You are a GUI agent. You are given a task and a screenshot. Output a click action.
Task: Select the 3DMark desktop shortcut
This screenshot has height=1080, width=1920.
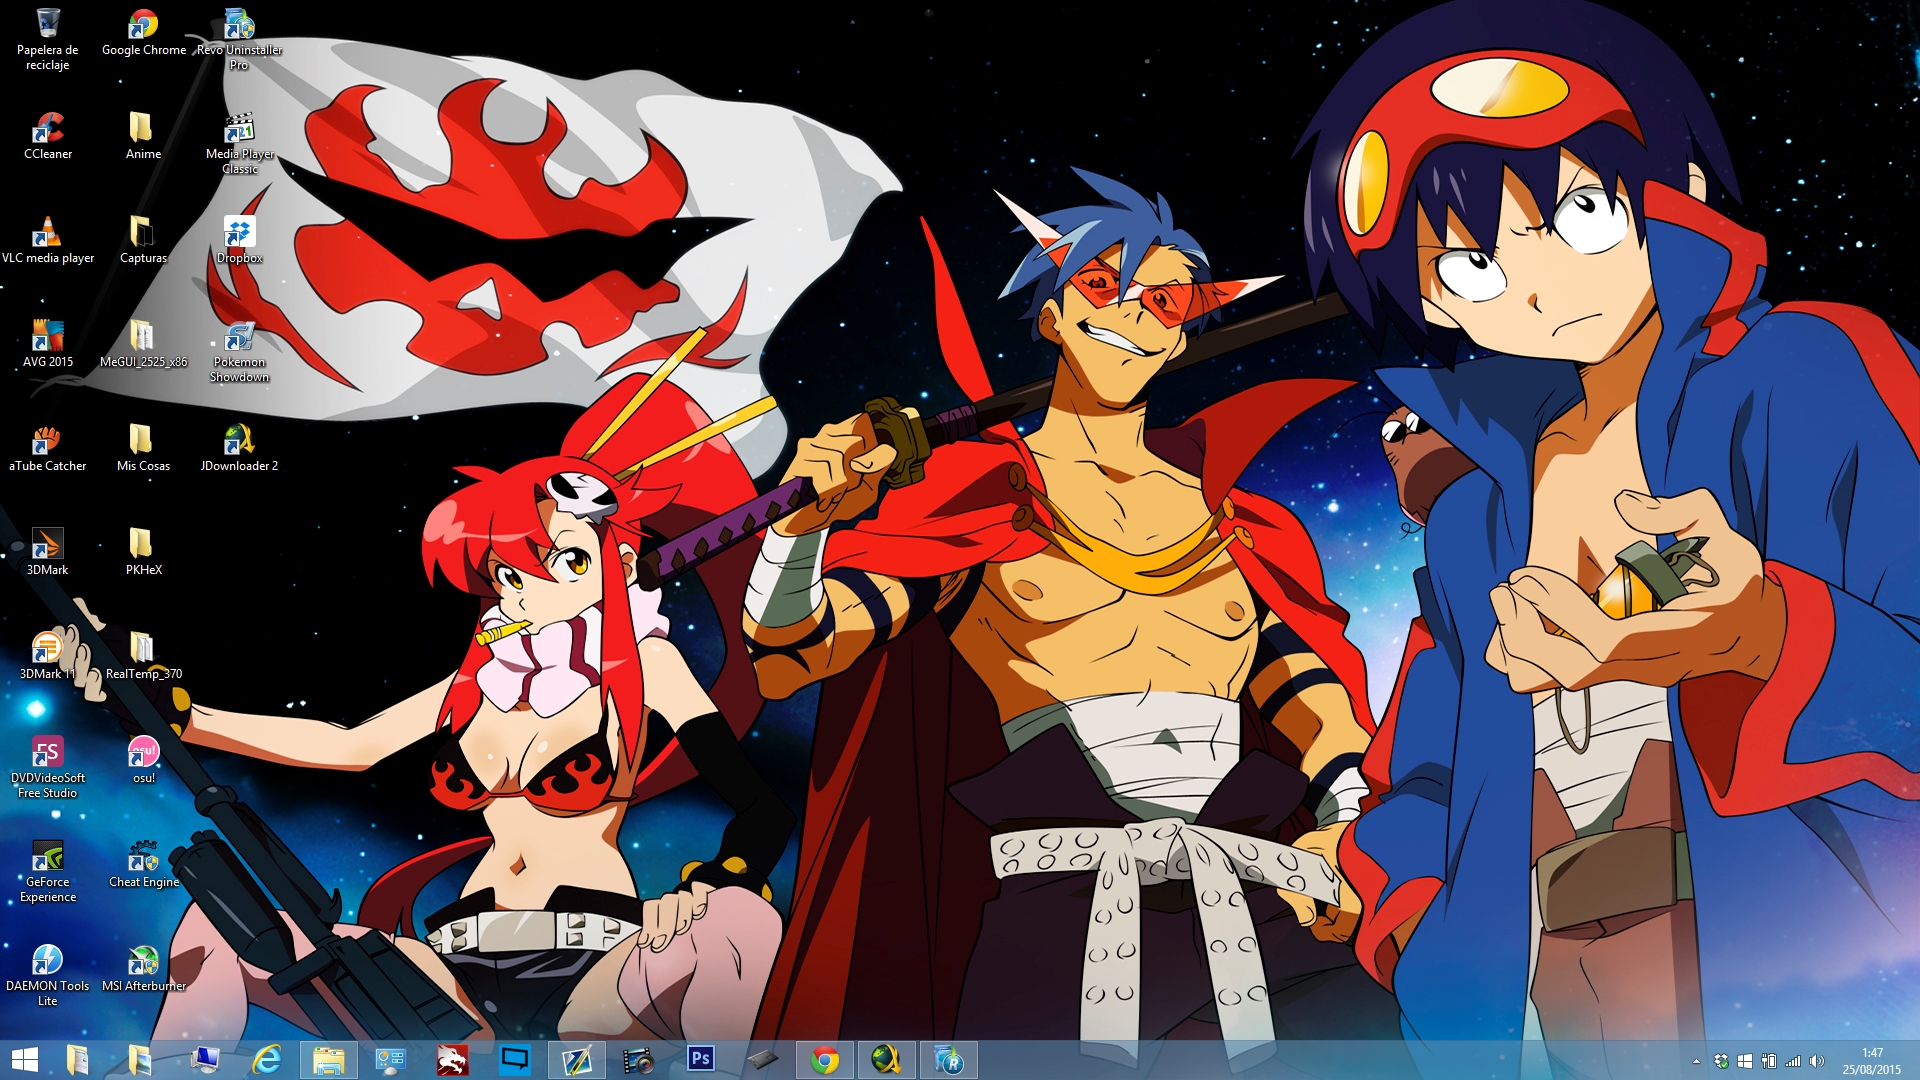47,553
